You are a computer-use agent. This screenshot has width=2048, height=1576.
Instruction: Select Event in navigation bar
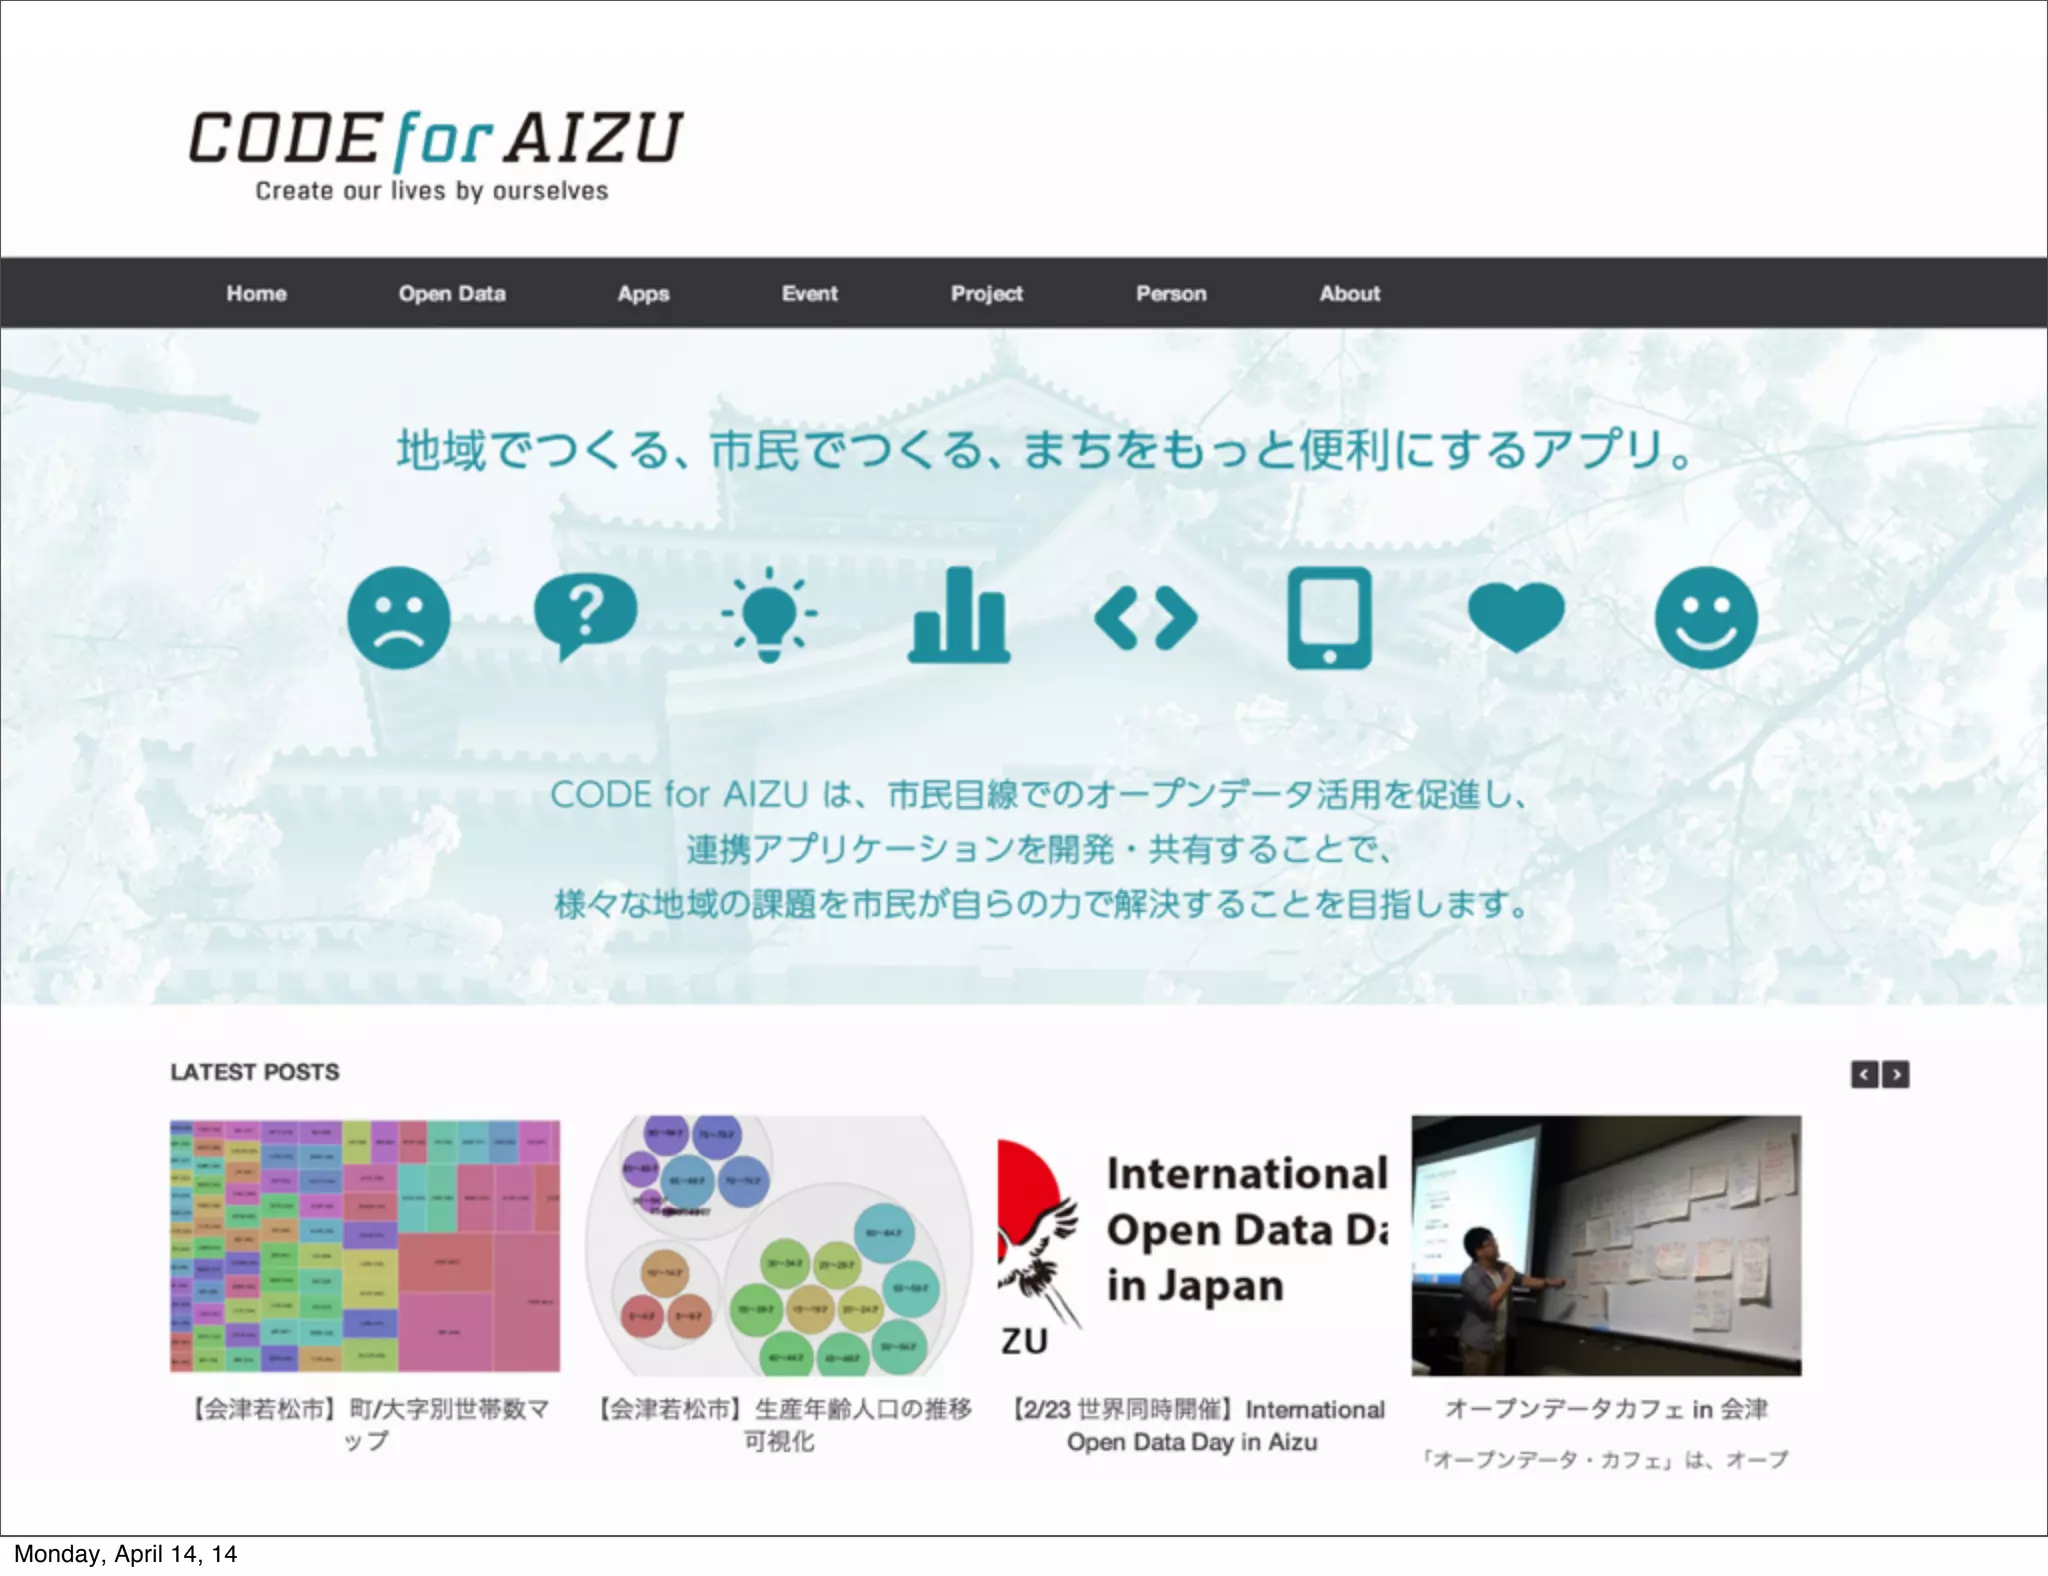pyautogui.click(x=809, y=294)
